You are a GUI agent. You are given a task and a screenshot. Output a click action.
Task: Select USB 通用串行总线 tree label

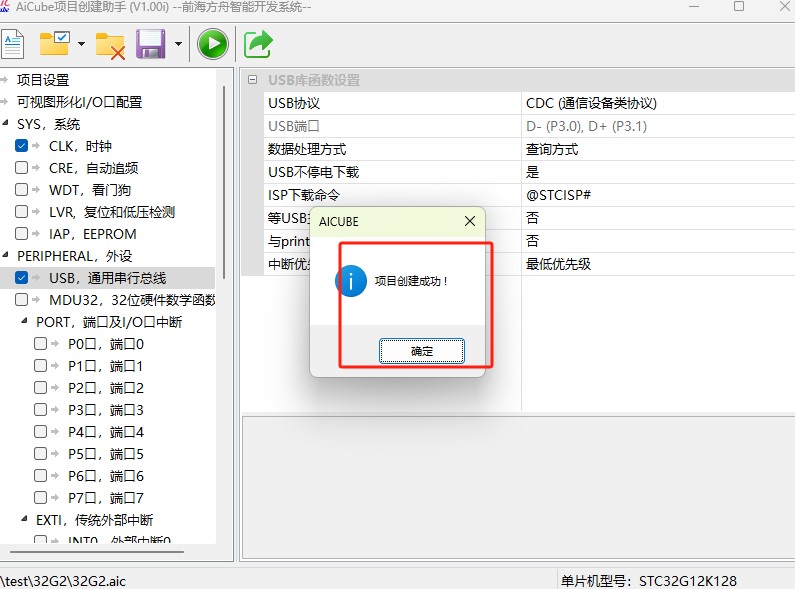point(107,278)
